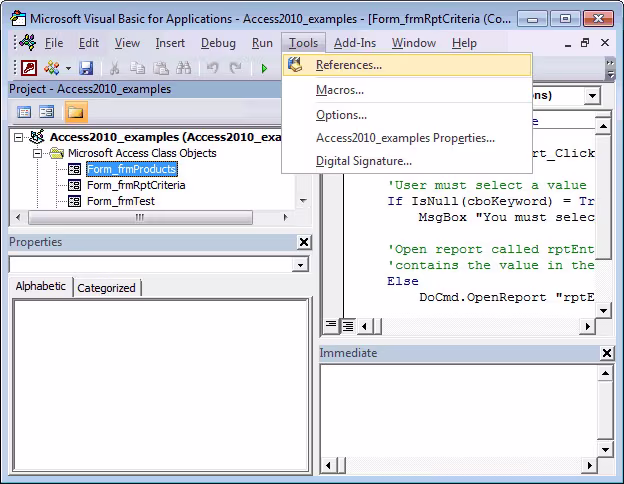Click the Access2010_examples project icon in tree
The height and width of the screenshot is (484, 624).
(37, 137)
